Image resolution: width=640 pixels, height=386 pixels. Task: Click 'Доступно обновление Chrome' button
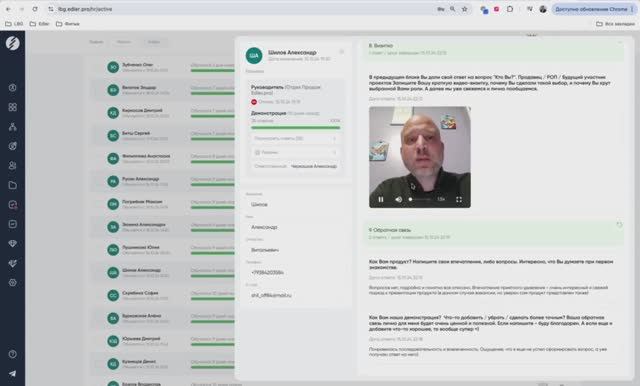(594, 9)
